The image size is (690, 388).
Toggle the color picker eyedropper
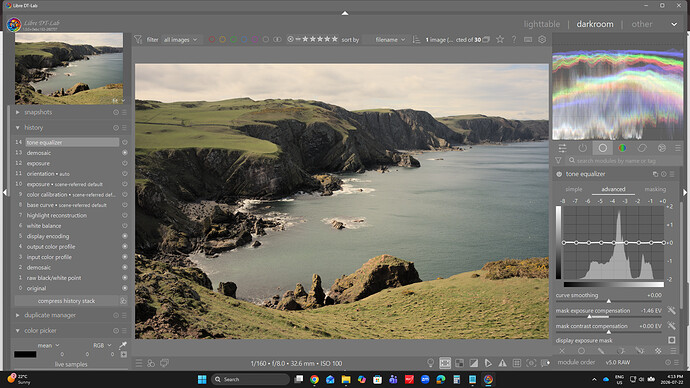123,345
